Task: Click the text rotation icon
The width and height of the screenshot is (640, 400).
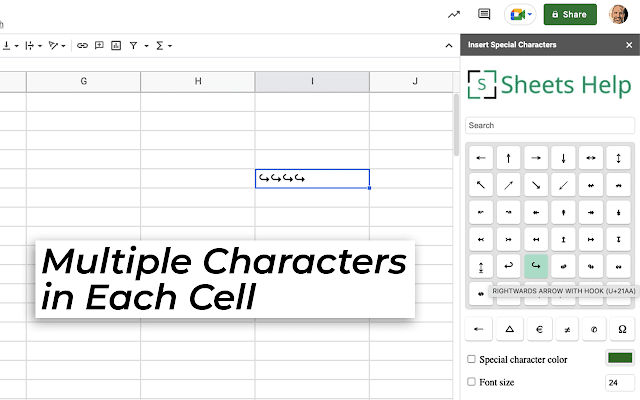Action: pyautogui.click(x=53, y=46)
